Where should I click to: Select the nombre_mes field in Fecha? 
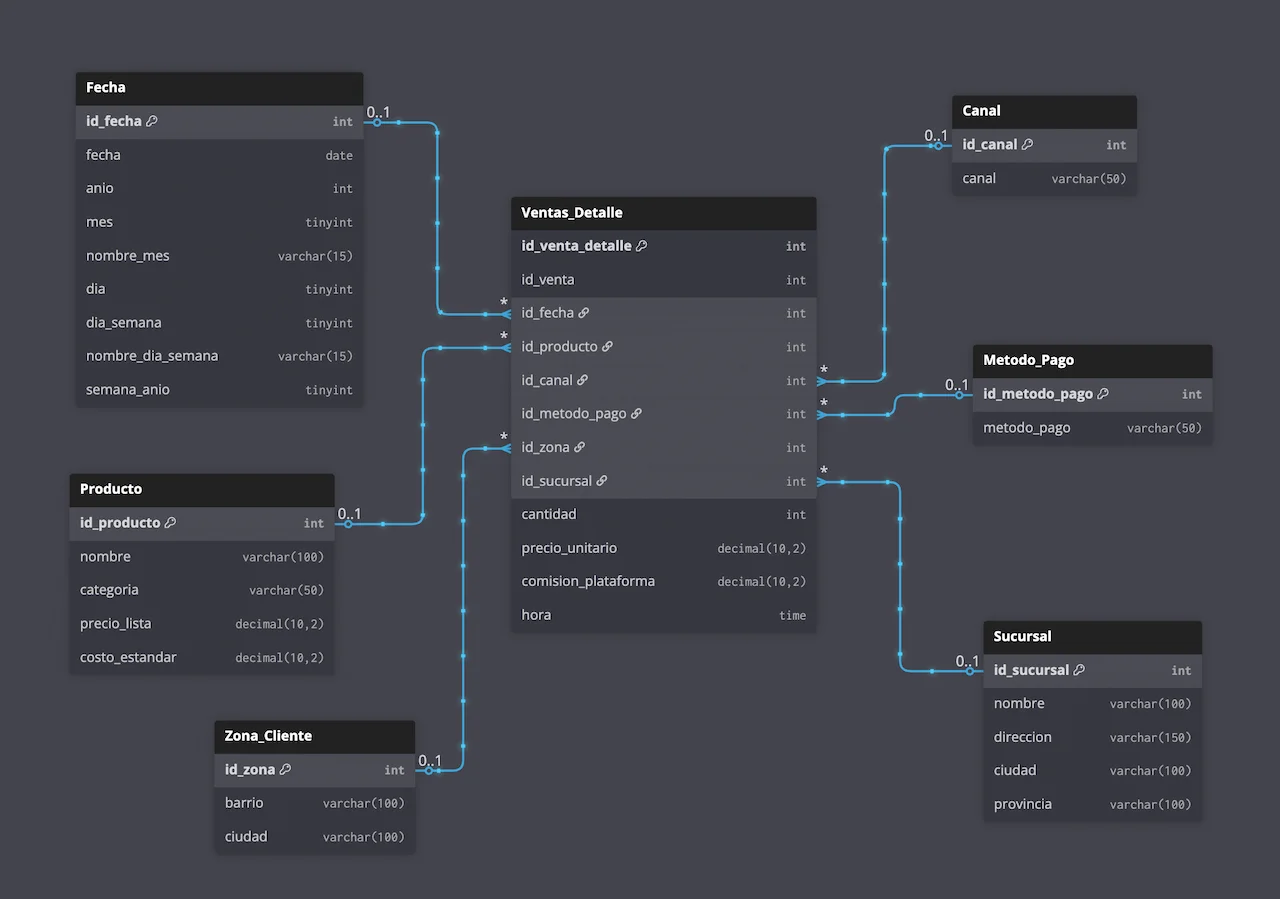tap(127, 255)
